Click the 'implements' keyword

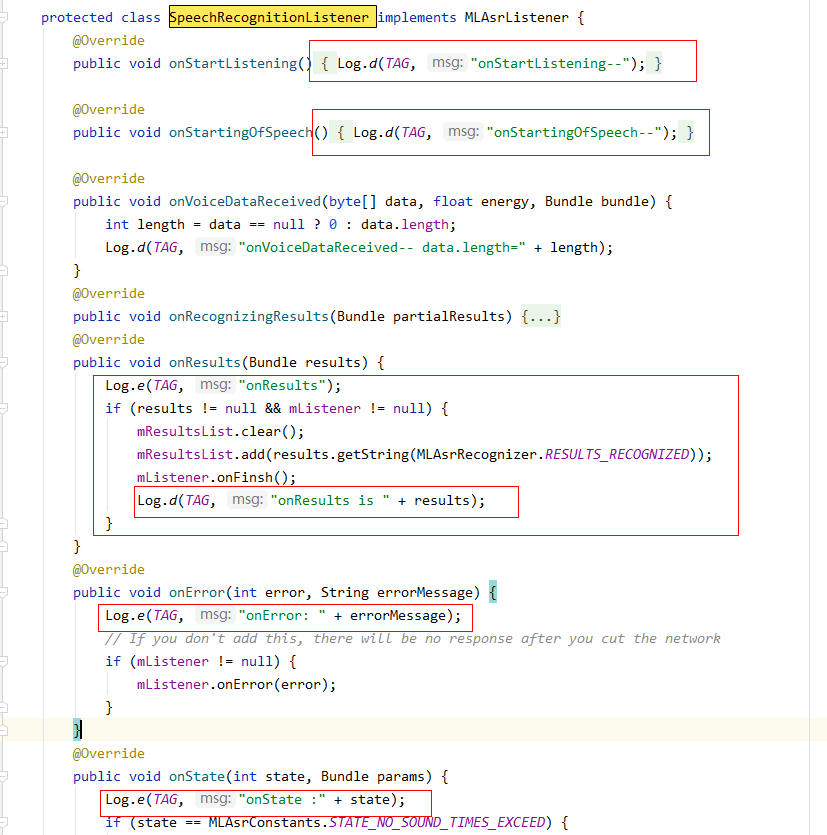point(417,18)
